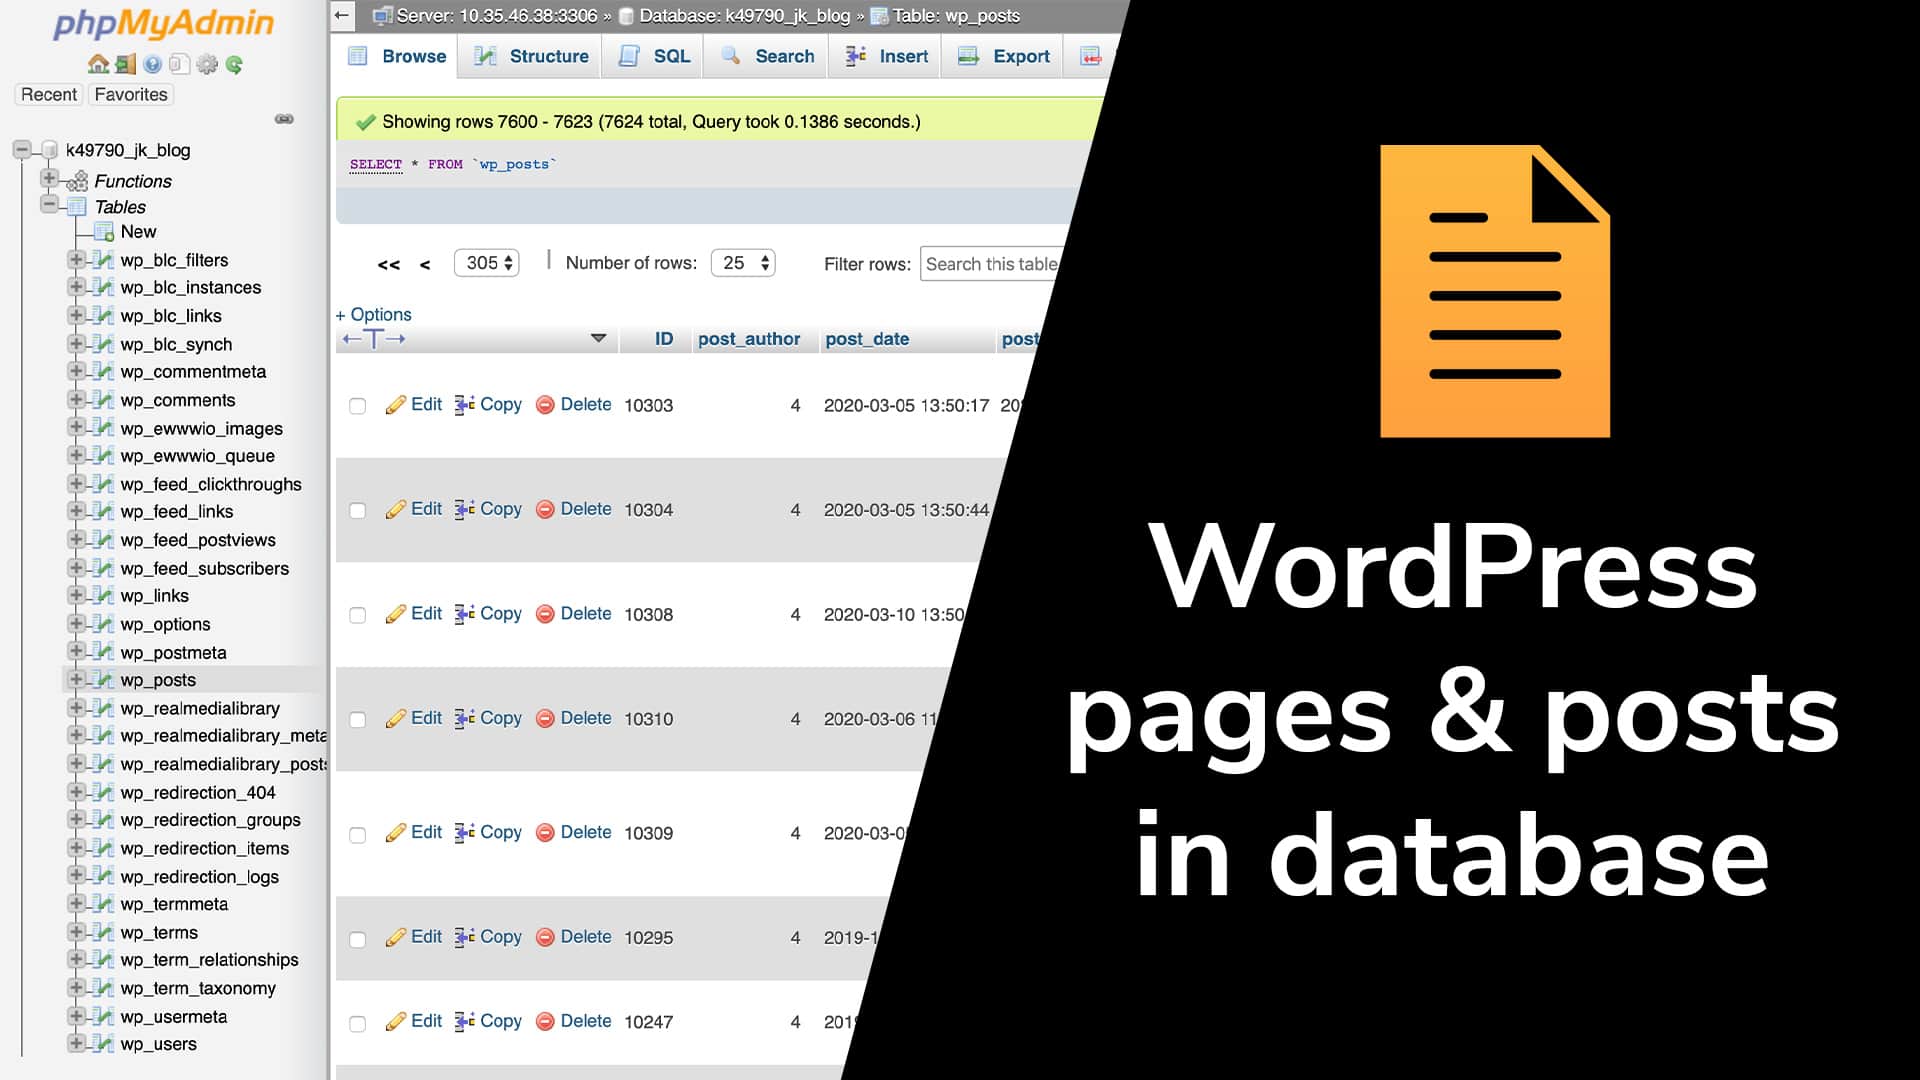Click the Structure tab for wp_posts

pos(549,55)
